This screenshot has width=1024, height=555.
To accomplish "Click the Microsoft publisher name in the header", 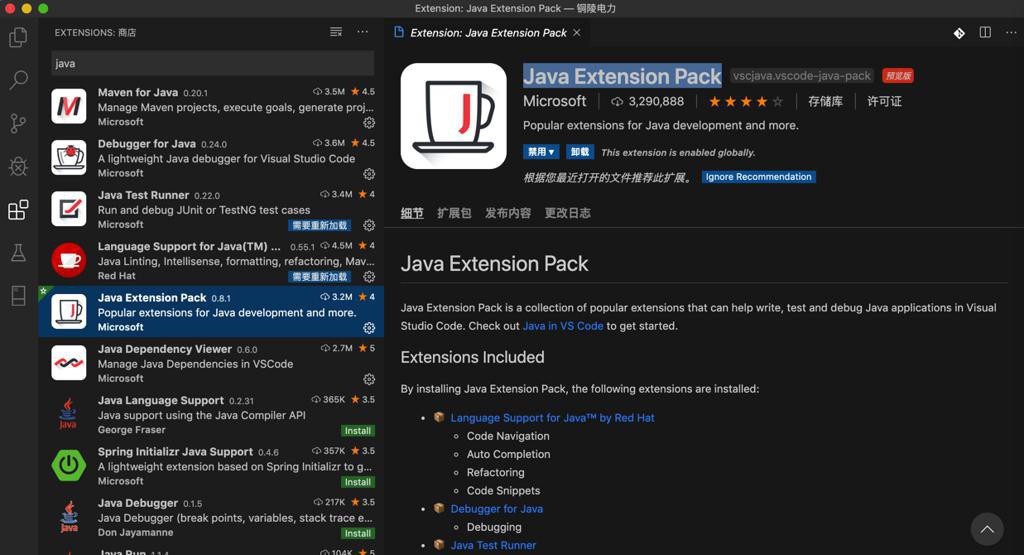I will click(554, 101).
